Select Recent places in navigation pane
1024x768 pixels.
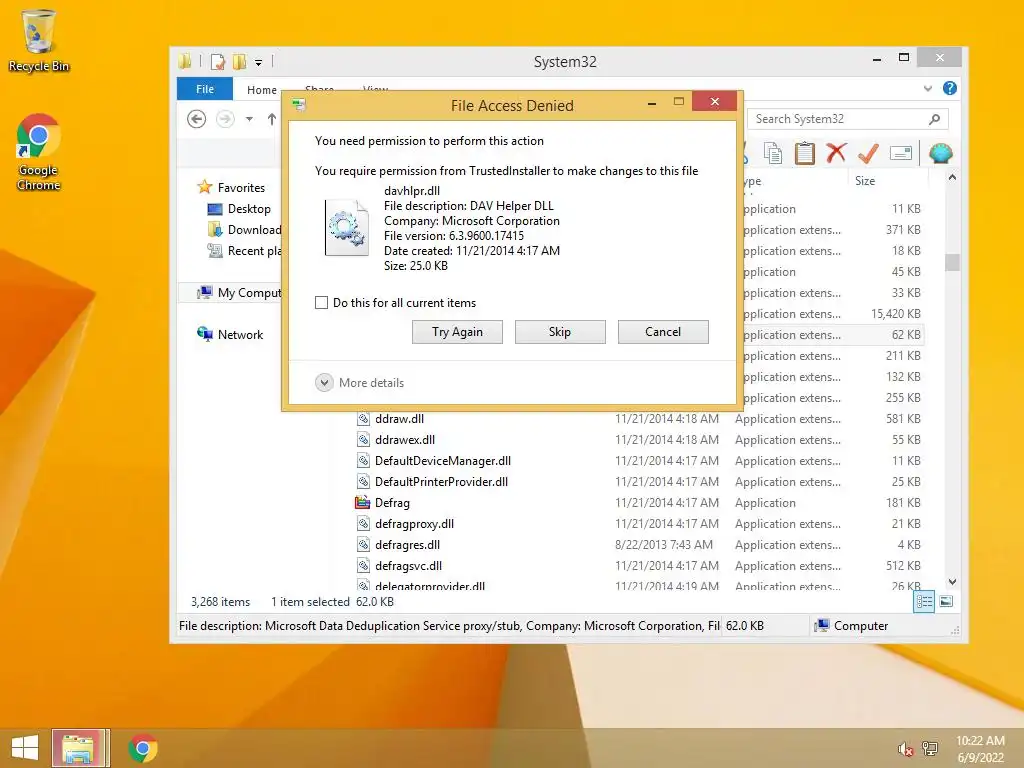[x=244, y=251]
